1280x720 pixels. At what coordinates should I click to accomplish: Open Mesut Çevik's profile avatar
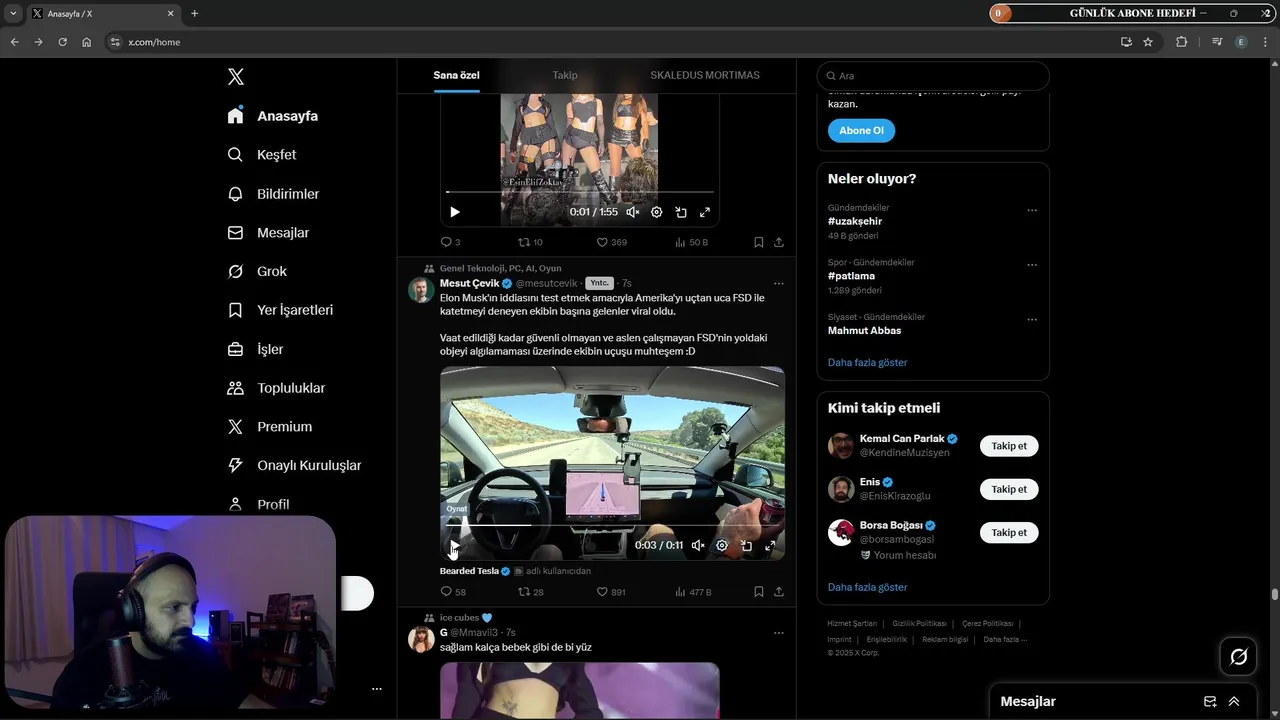coord(421,290)
